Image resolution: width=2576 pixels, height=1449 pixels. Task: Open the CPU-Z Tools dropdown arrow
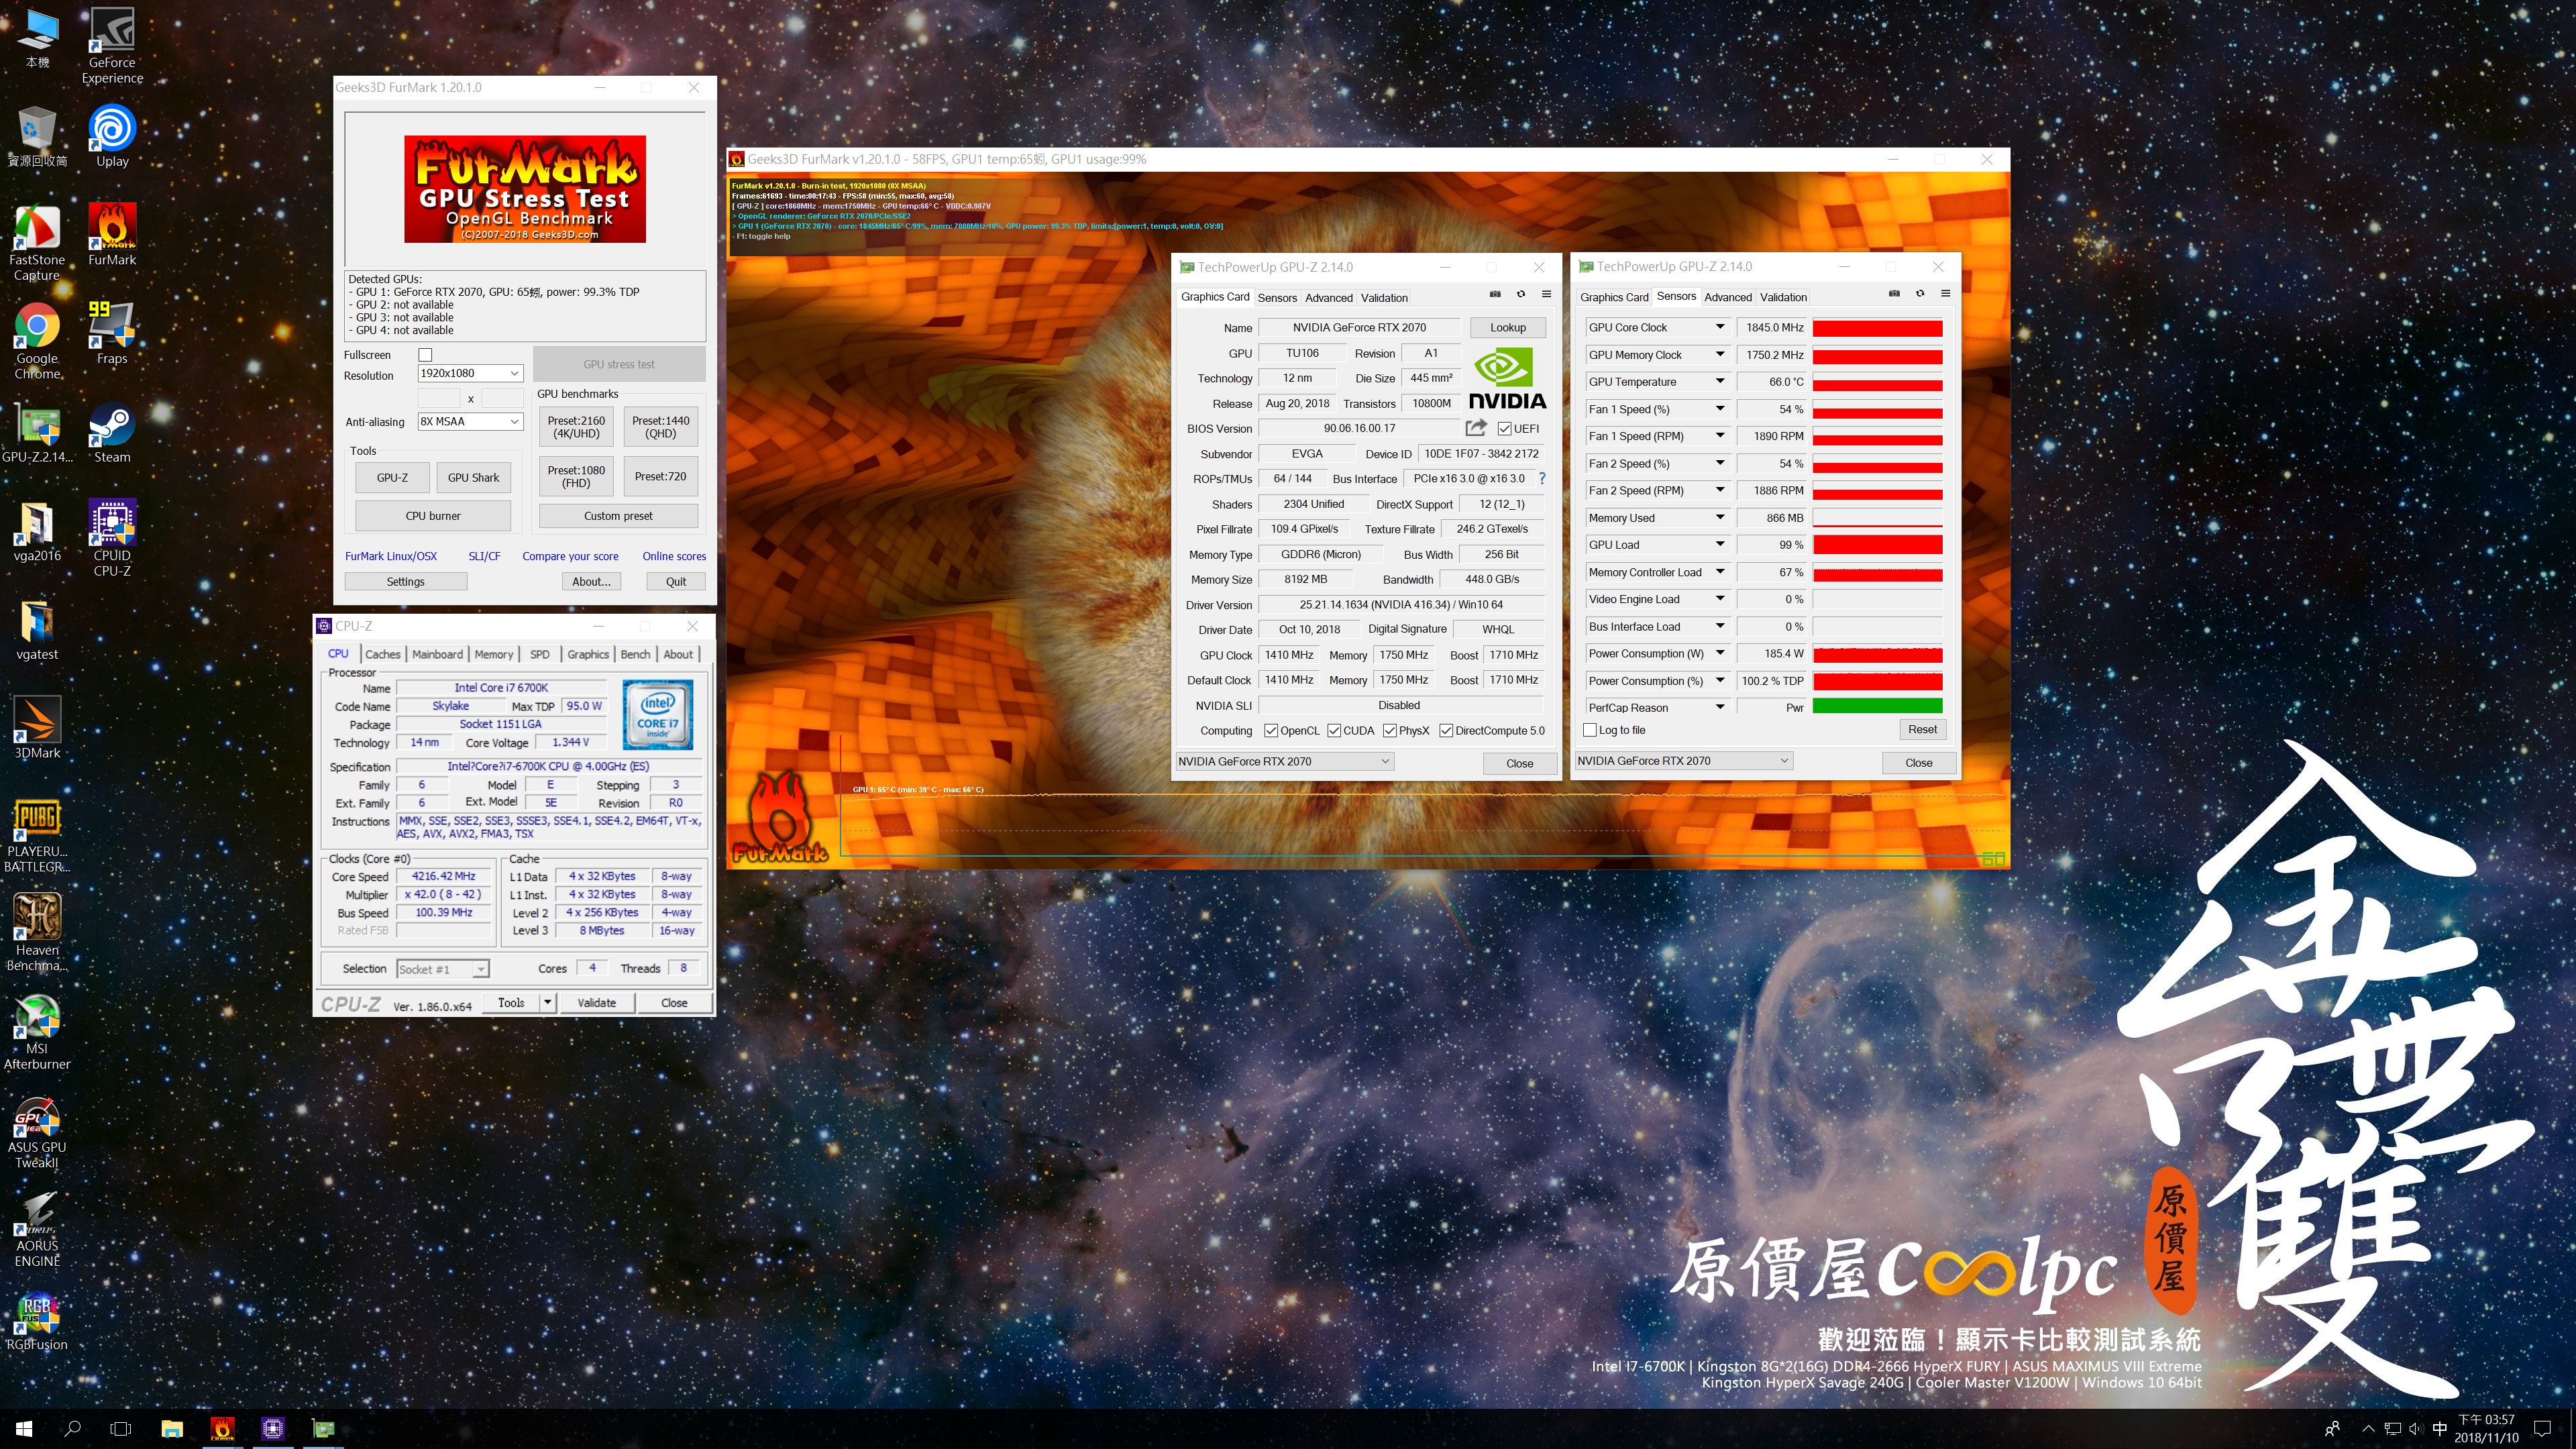(x=547, y=1002)
